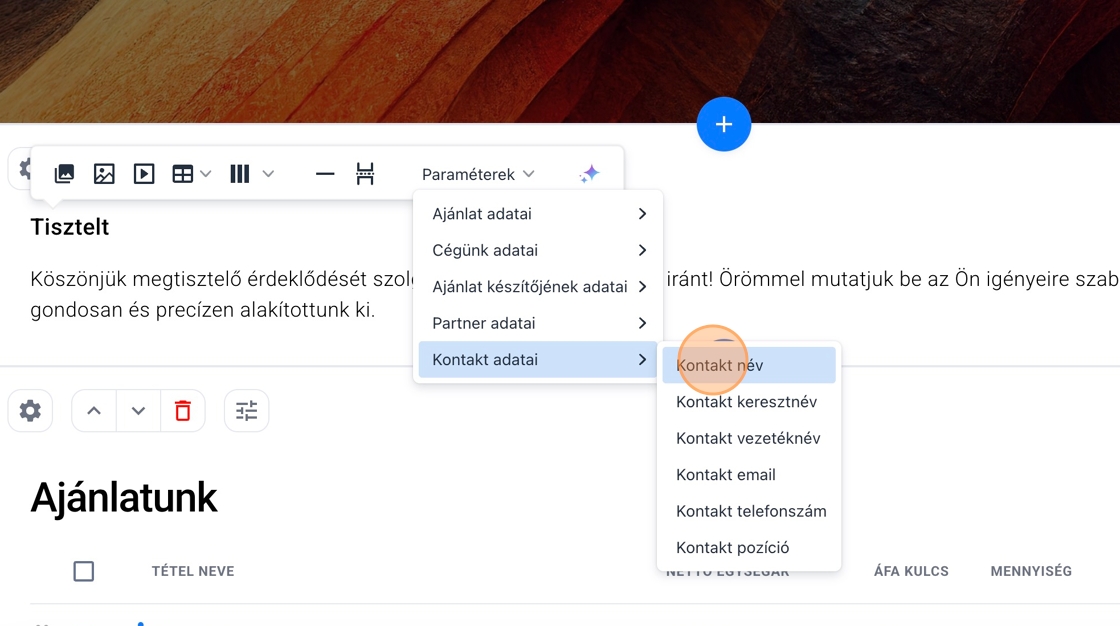
Task: Open the AI sparkle assistant
Action: (589, 174)
